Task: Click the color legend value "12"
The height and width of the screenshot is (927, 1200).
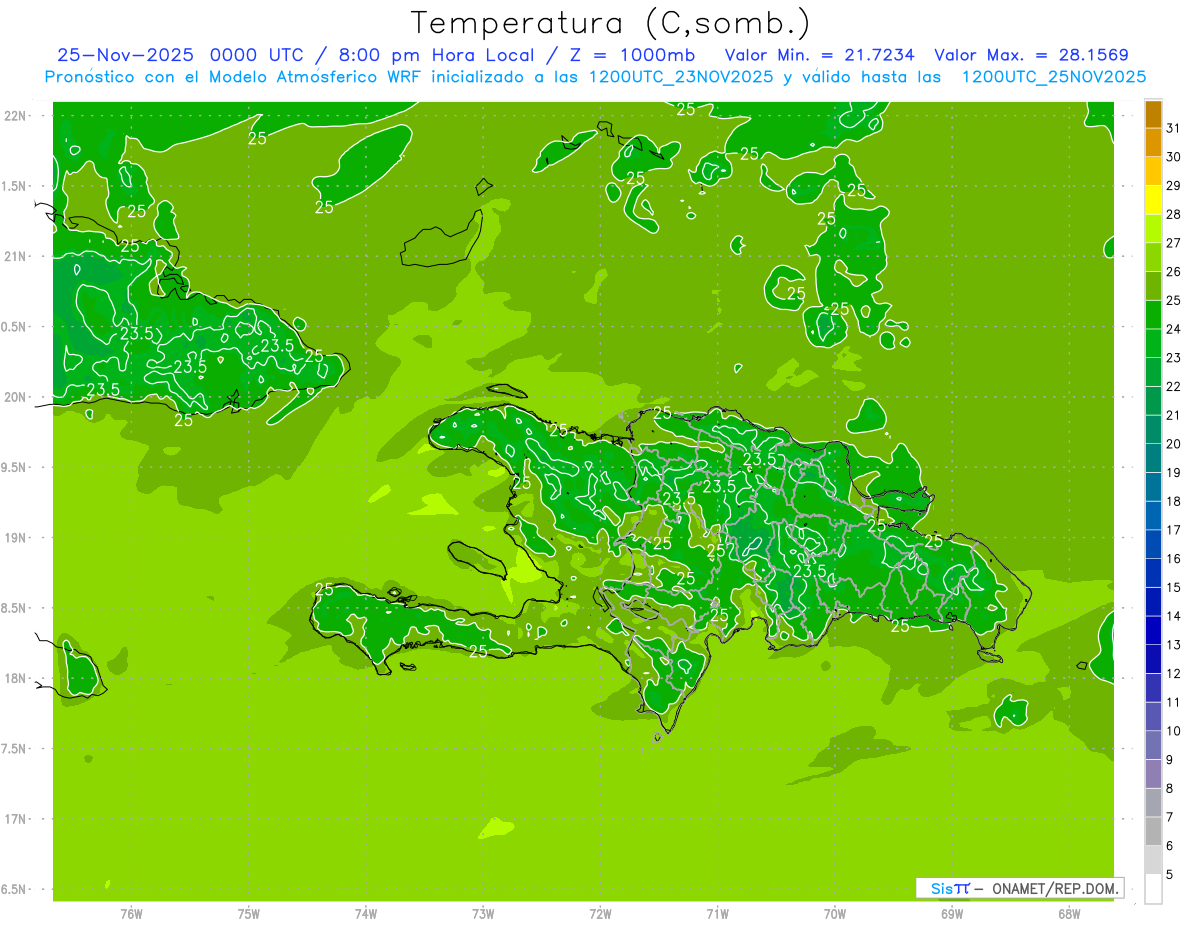Action: coord(1174,673)
